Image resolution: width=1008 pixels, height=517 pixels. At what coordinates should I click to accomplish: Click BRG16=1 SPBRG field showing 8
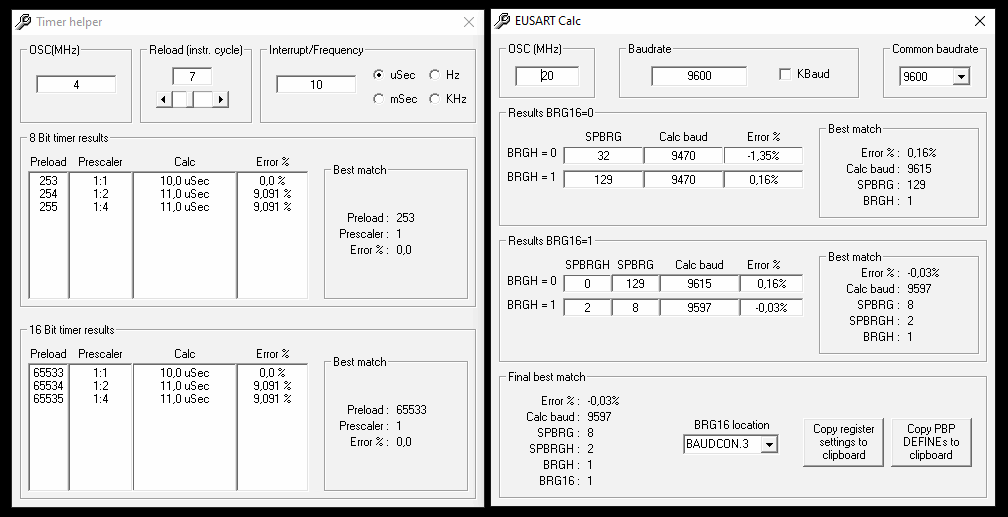click(635, 307)
